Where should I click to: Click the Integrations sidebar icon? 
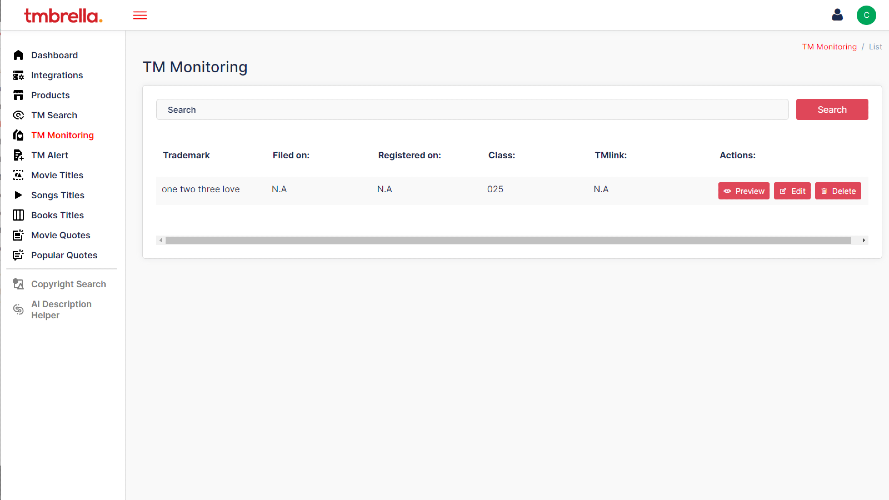click(18, 75)
